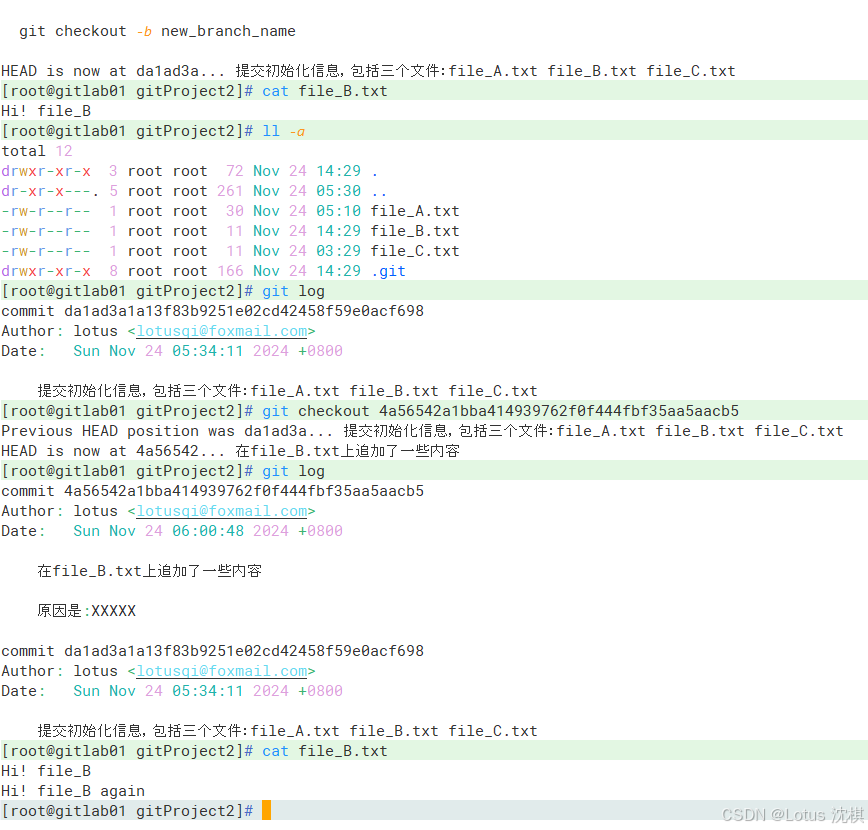Click the 'll -a' command
The width and height of the screenshot is (868, 830).
283,131
